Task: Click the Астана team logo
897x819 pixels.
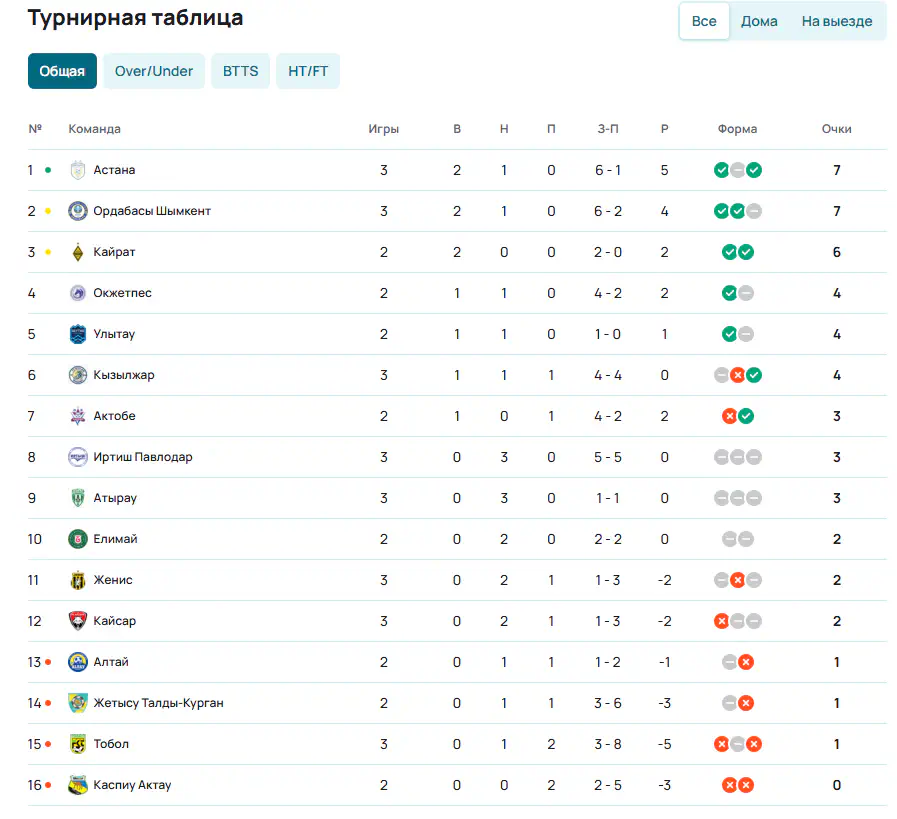Action: pyautogui.click(x=78, y=170)
